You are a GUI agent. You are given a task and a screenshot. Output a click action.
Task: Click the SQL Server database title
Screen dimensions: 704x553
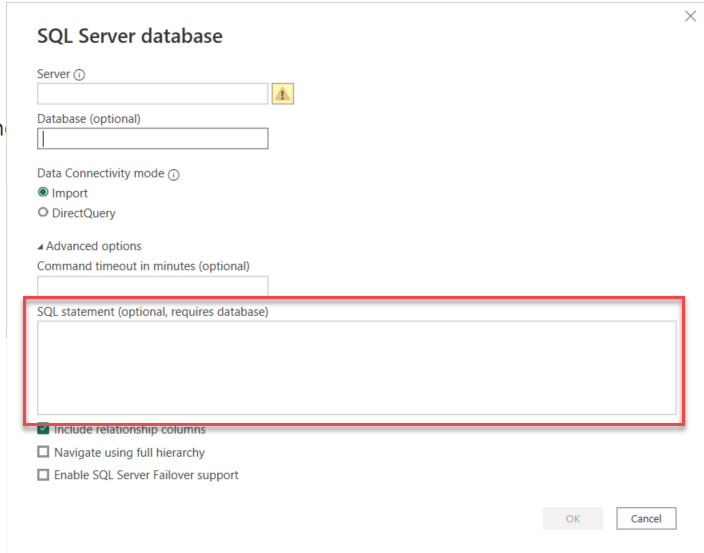coord(130,36)
